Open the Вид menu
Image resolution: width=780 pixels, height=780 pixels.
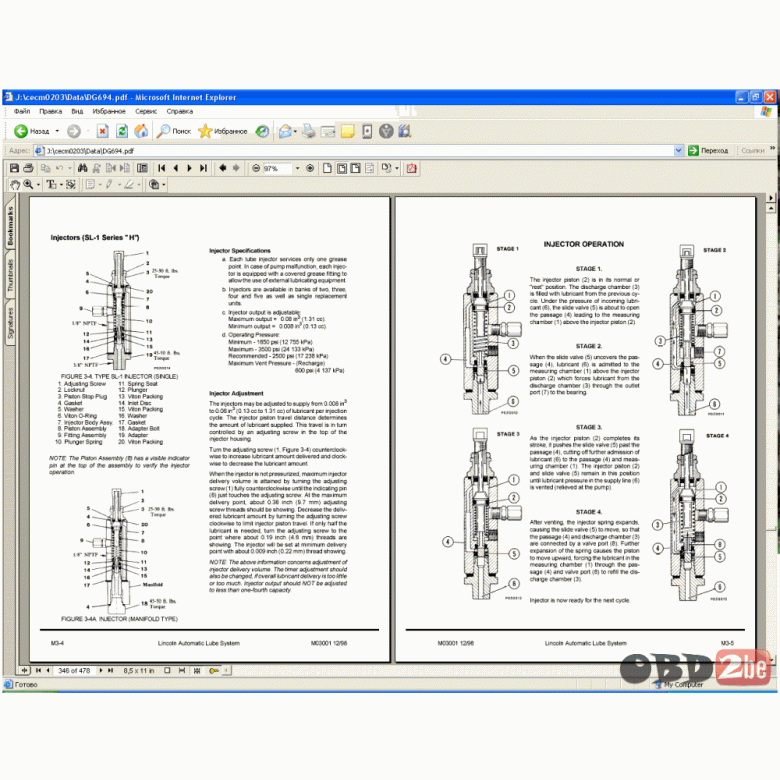pos(77,111)
